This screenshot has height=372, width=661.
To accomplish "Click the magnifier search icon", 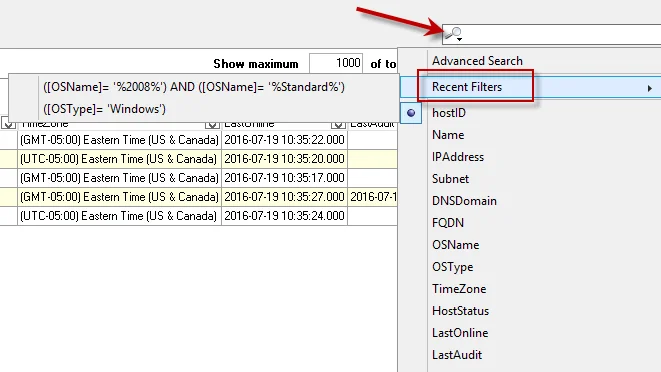I will point(454,32).
